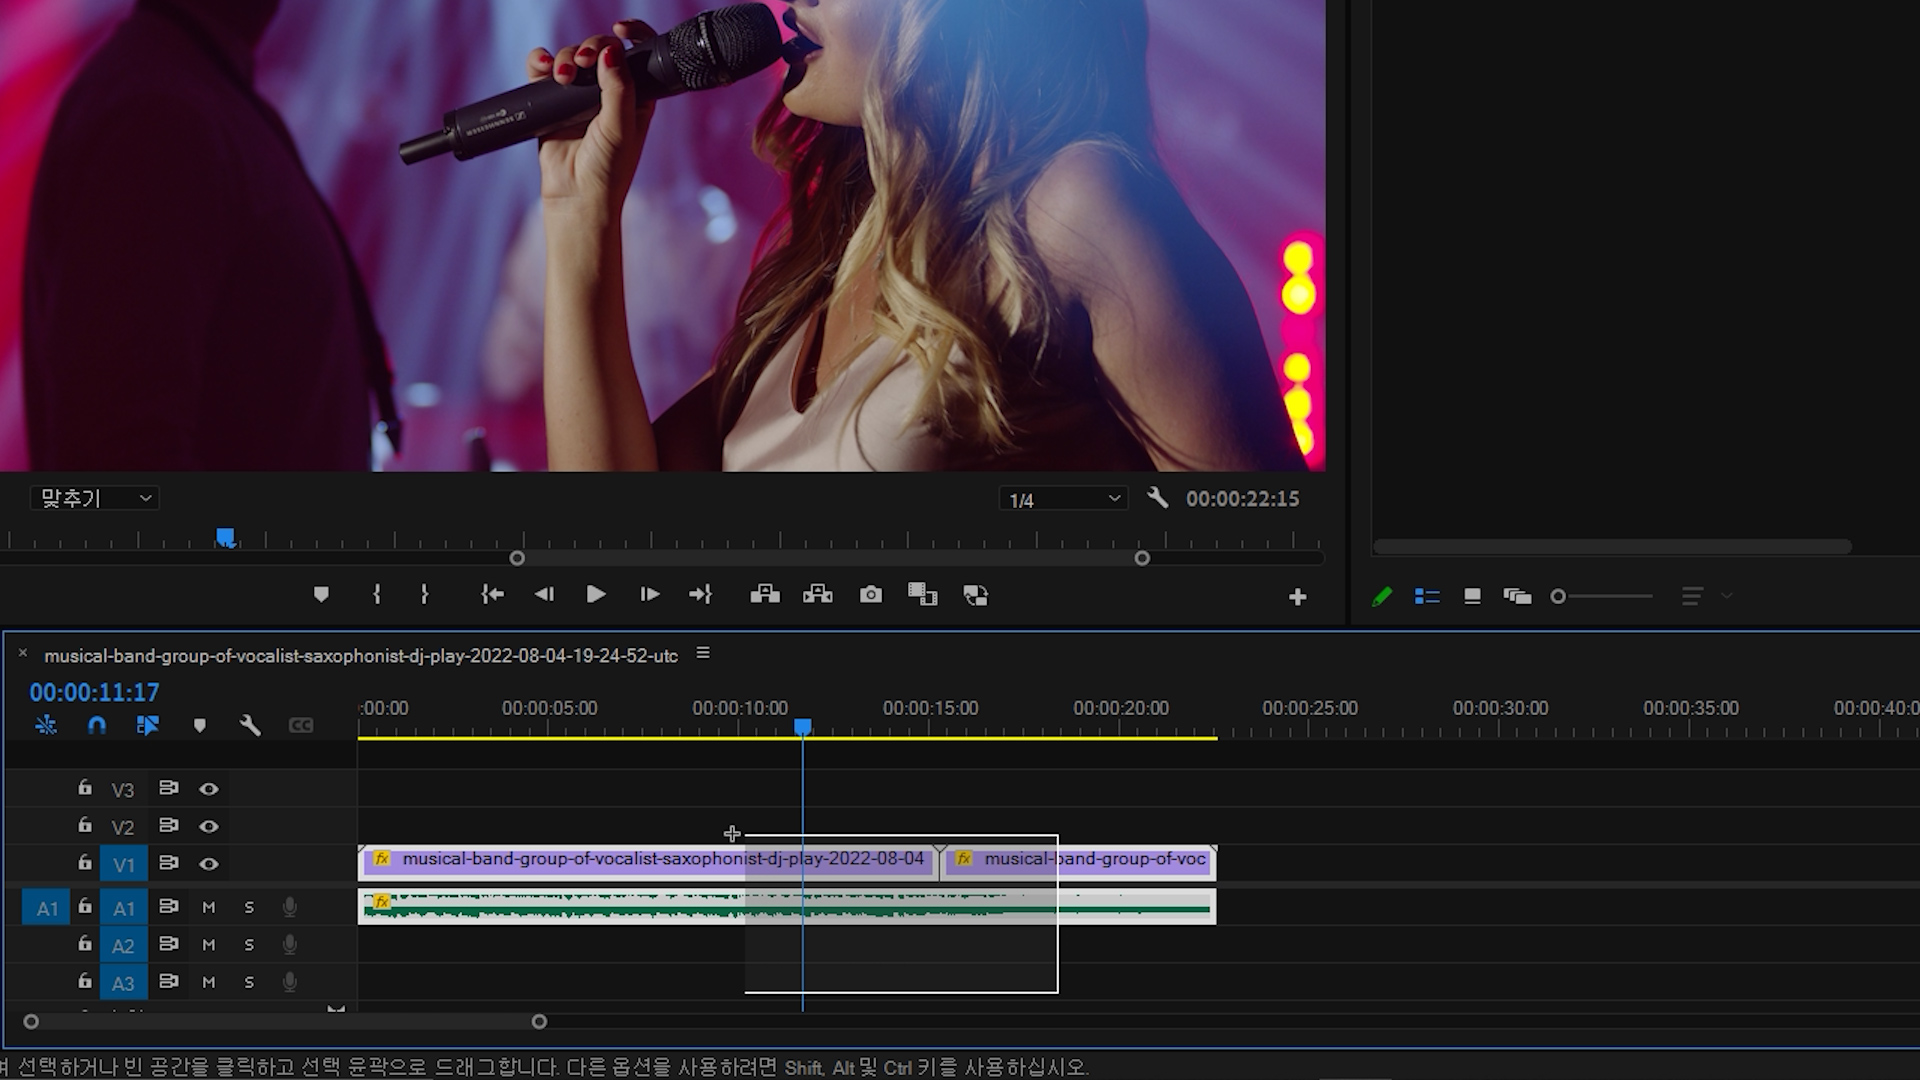Toggle Snap in Timeline magnet icon
Image resolution: width=1920 pixels, height=1080 pixels.
(x=97, y=725)
